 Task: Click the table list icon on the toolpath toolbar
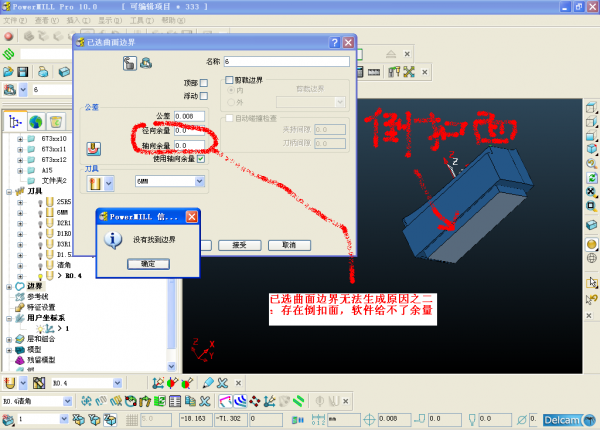175,401
